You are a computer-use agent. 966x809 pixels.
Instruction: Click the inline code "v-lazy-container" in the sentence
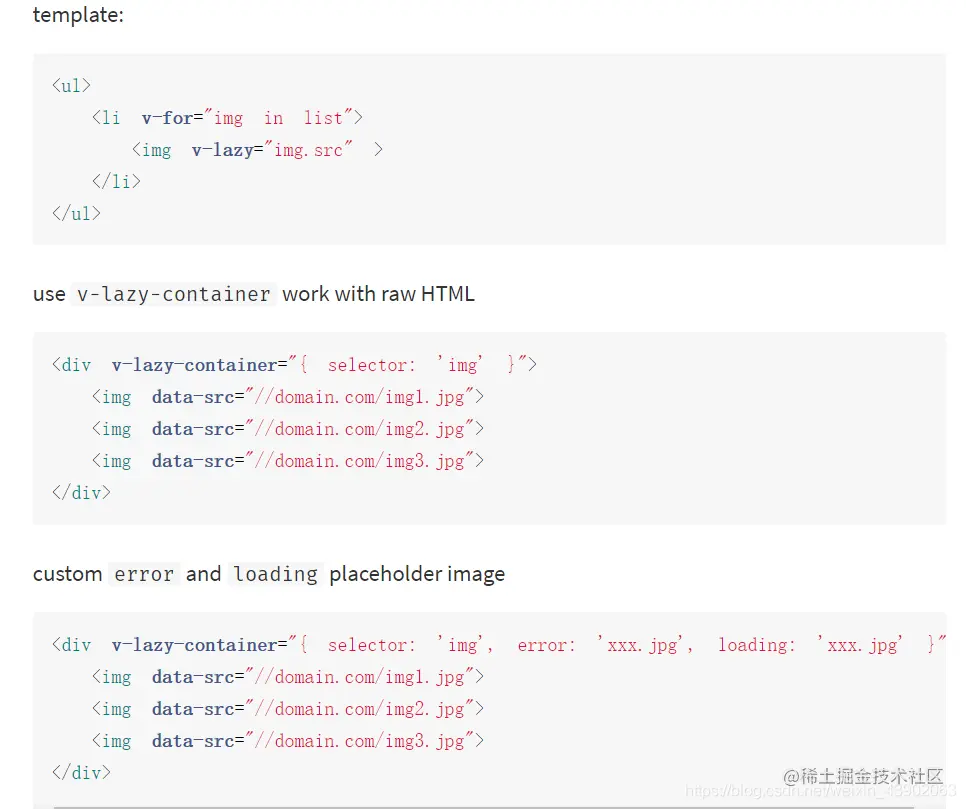174,294
